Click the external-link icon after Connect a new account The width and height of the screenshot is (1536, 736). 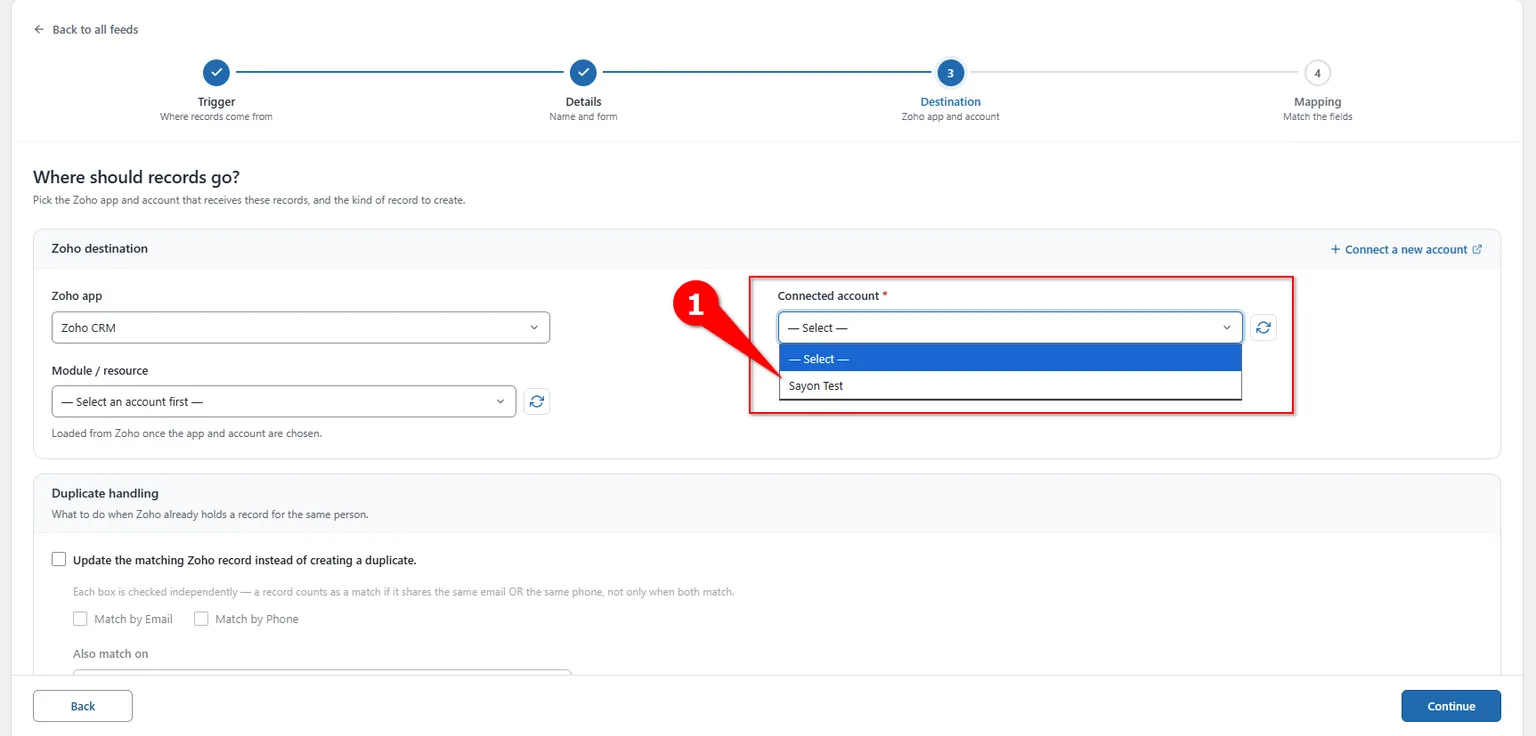(1477, 249)
